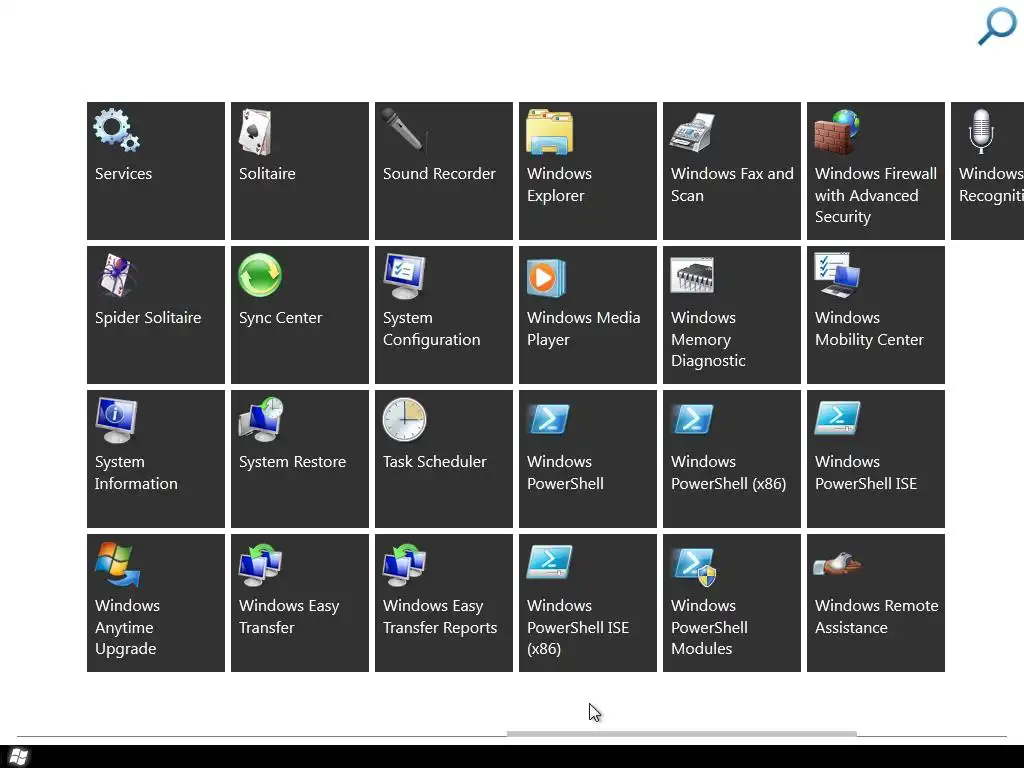Open the partially visible Windows Speech Recognition tile

click(x=987, y=171)
